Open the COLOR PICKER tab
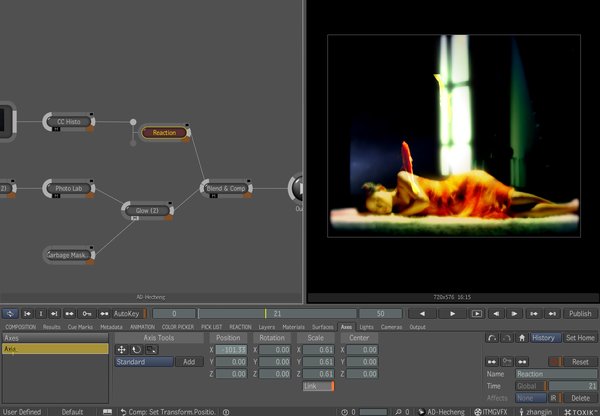Image resolution: width=600 pixels, height=416 pixels. pos(178,327)
